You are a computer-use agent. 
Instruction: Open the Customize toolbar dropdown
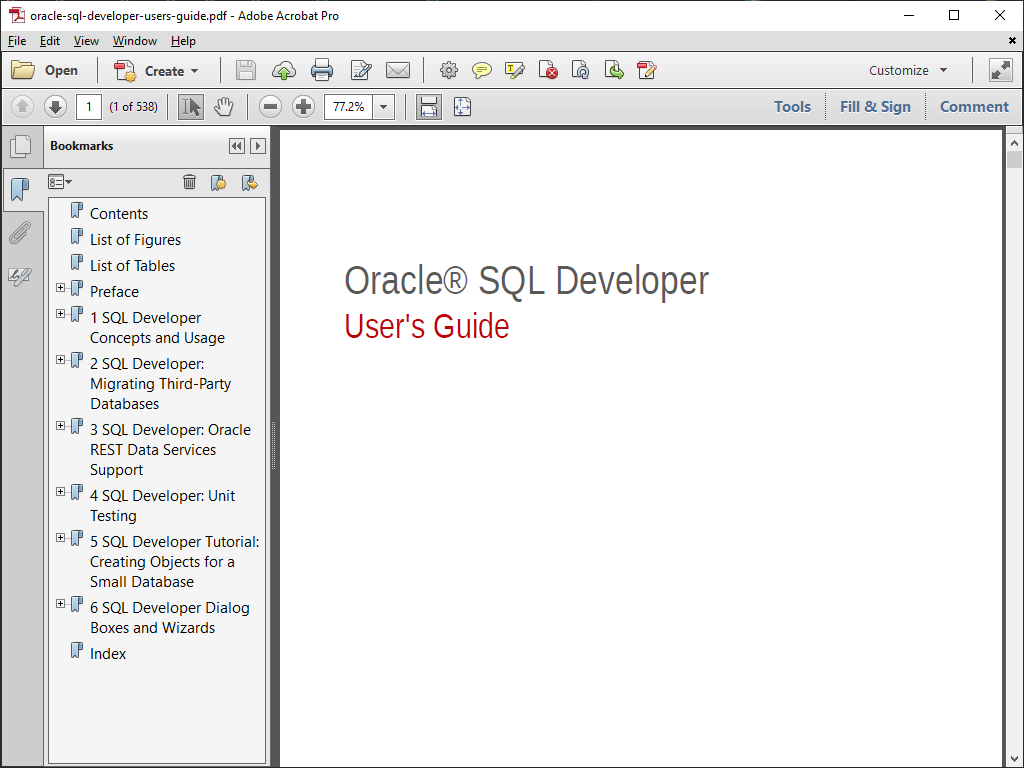(x=943, y=70)
